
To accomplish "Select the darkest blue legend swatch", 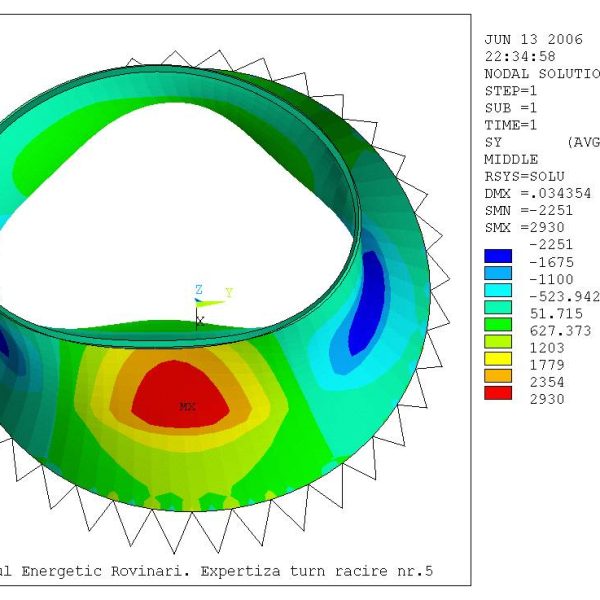I will tap(497, 255).
